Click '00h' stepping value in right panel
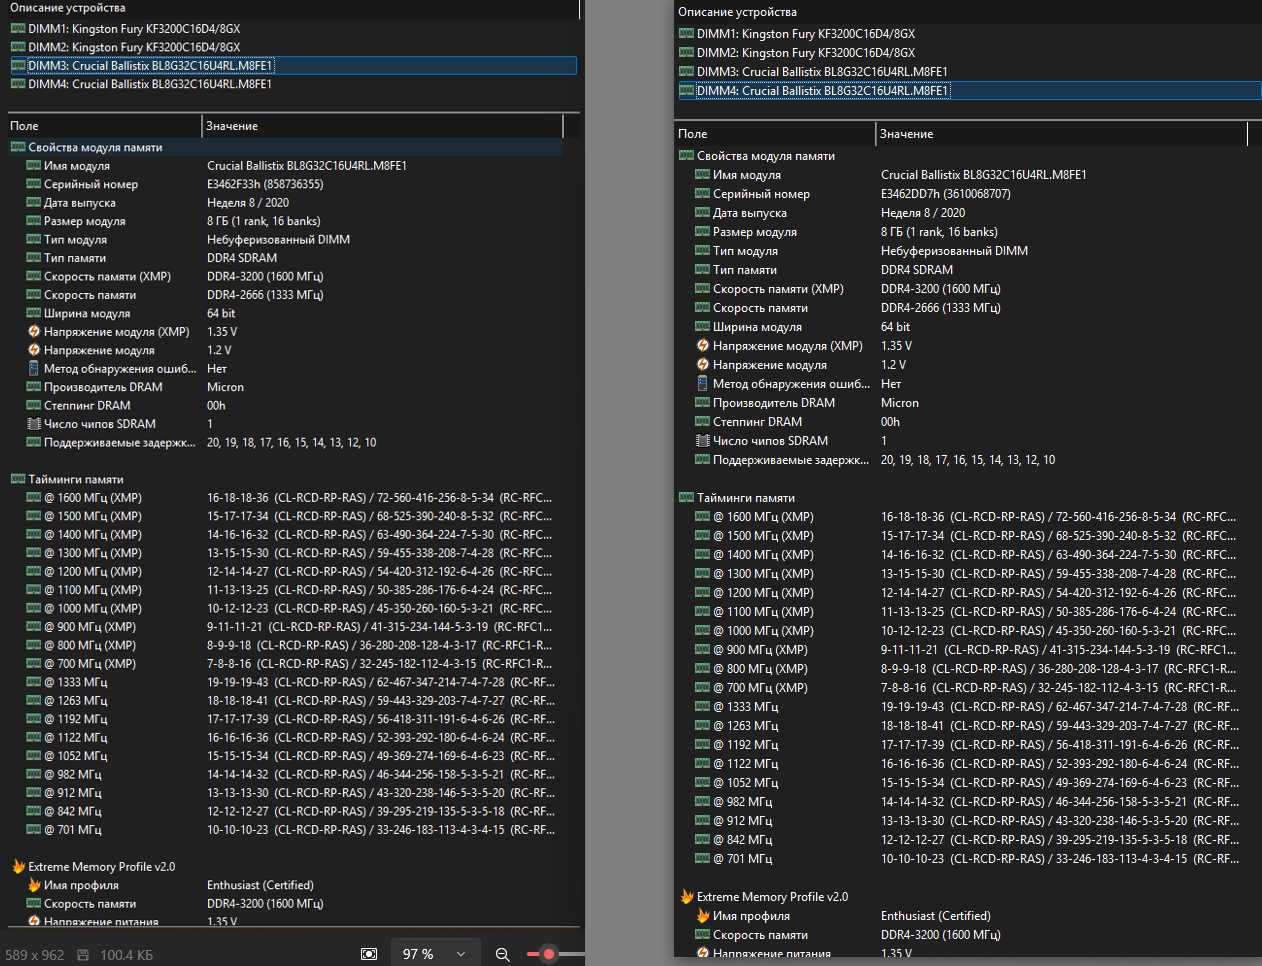 [x=891, y=422]
